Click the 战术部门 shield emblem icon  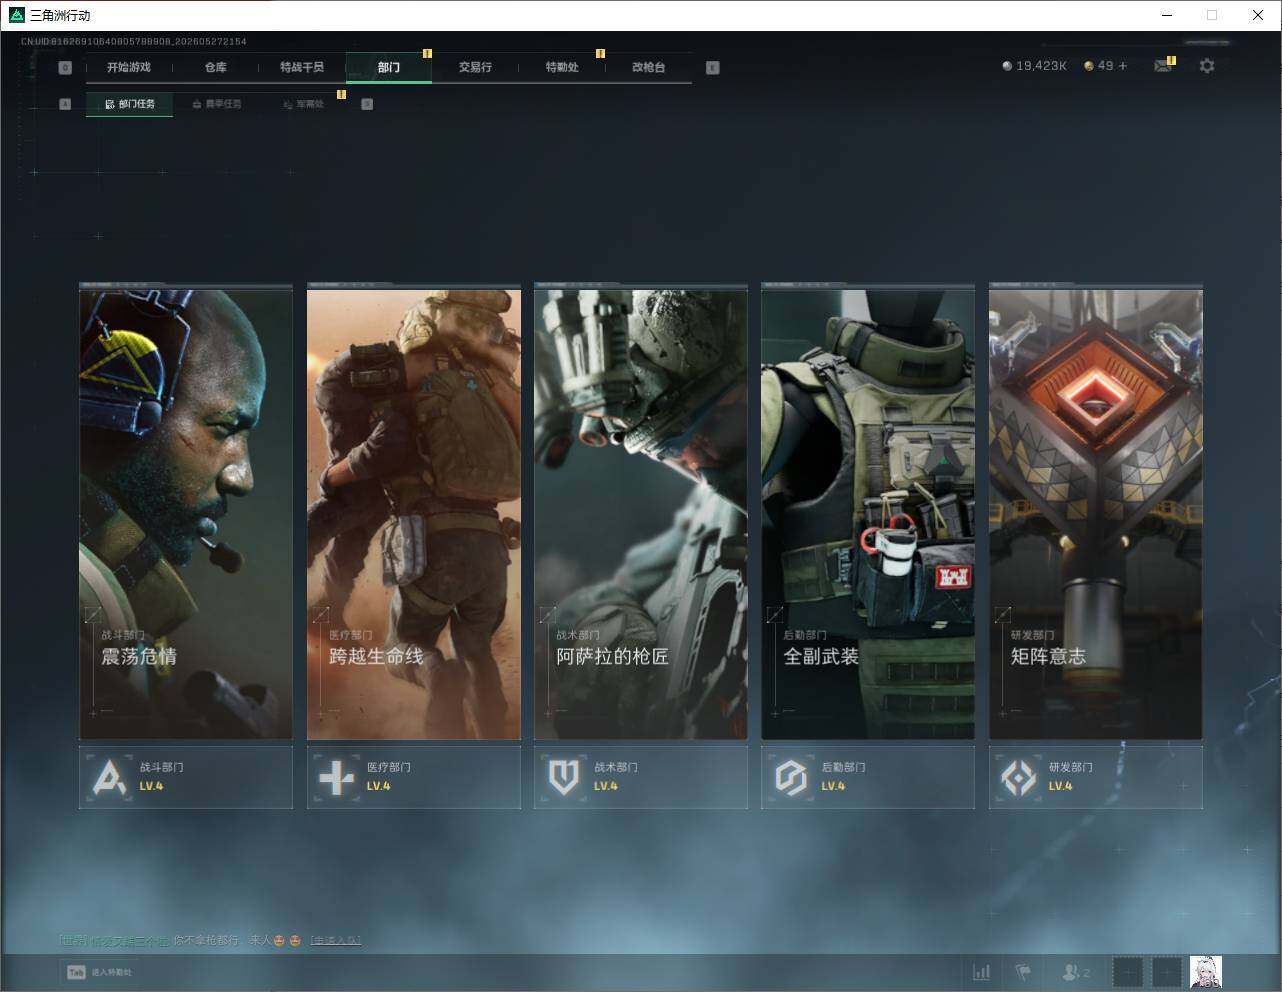click(x=564, y=777)
